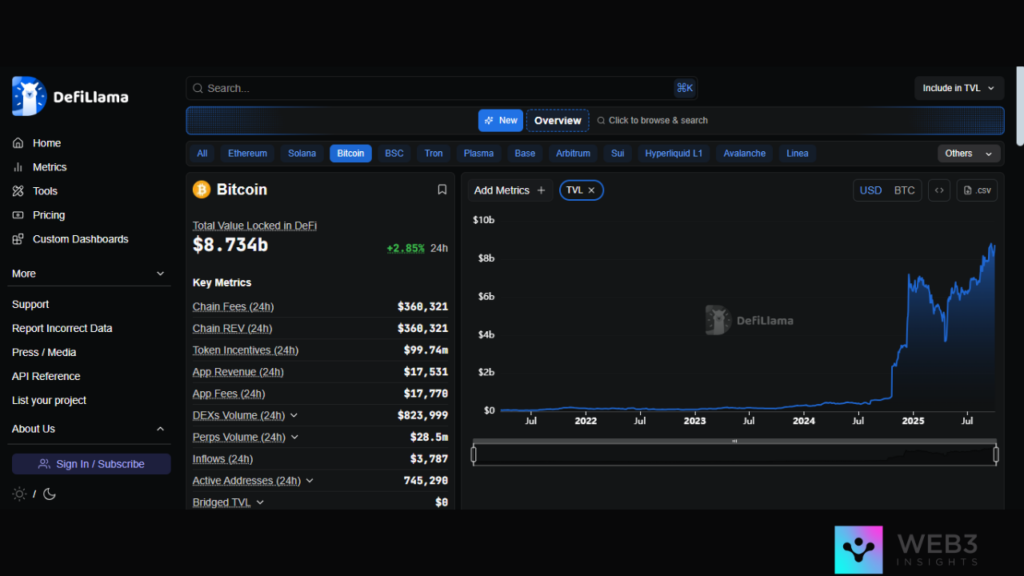1024x576 pixels.
Task: Select the Solana chain tab
Action: pos(301,153)
